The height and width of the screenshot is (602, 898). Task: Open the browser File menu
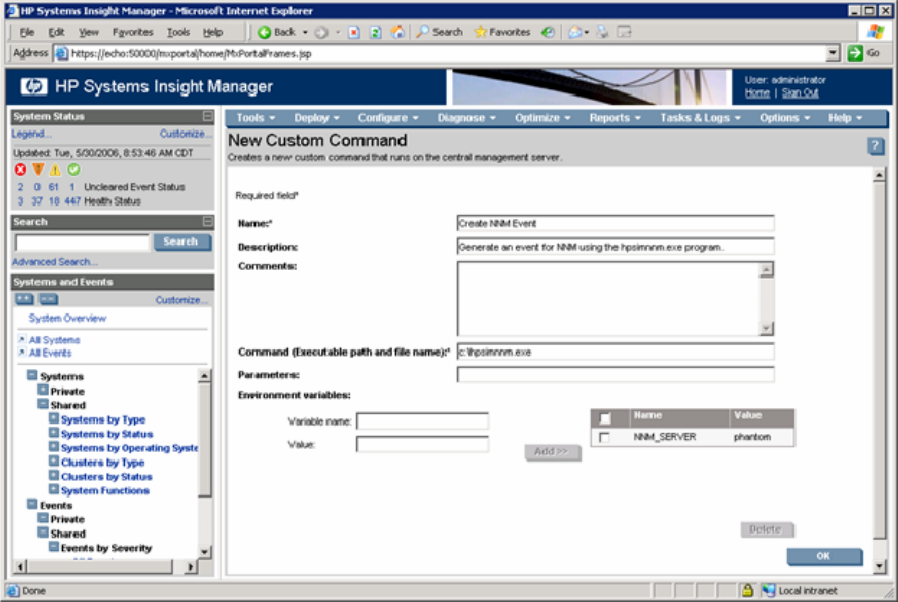coord(26,32)
